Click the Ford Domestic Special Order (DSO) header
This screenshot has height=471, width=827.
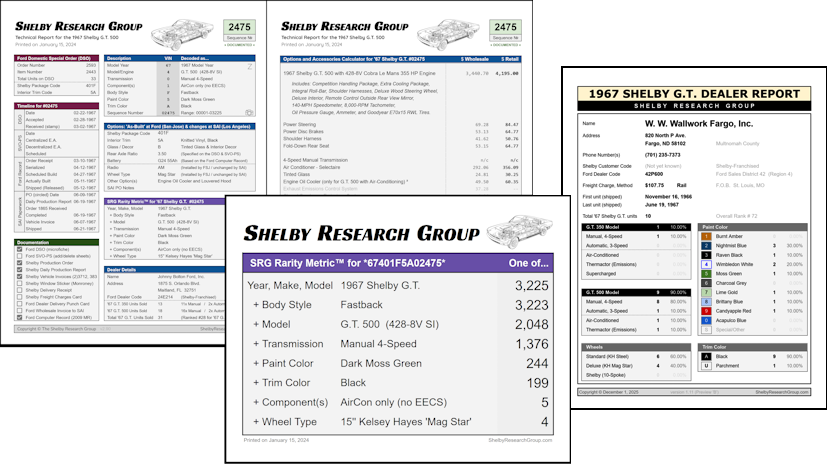56,58
